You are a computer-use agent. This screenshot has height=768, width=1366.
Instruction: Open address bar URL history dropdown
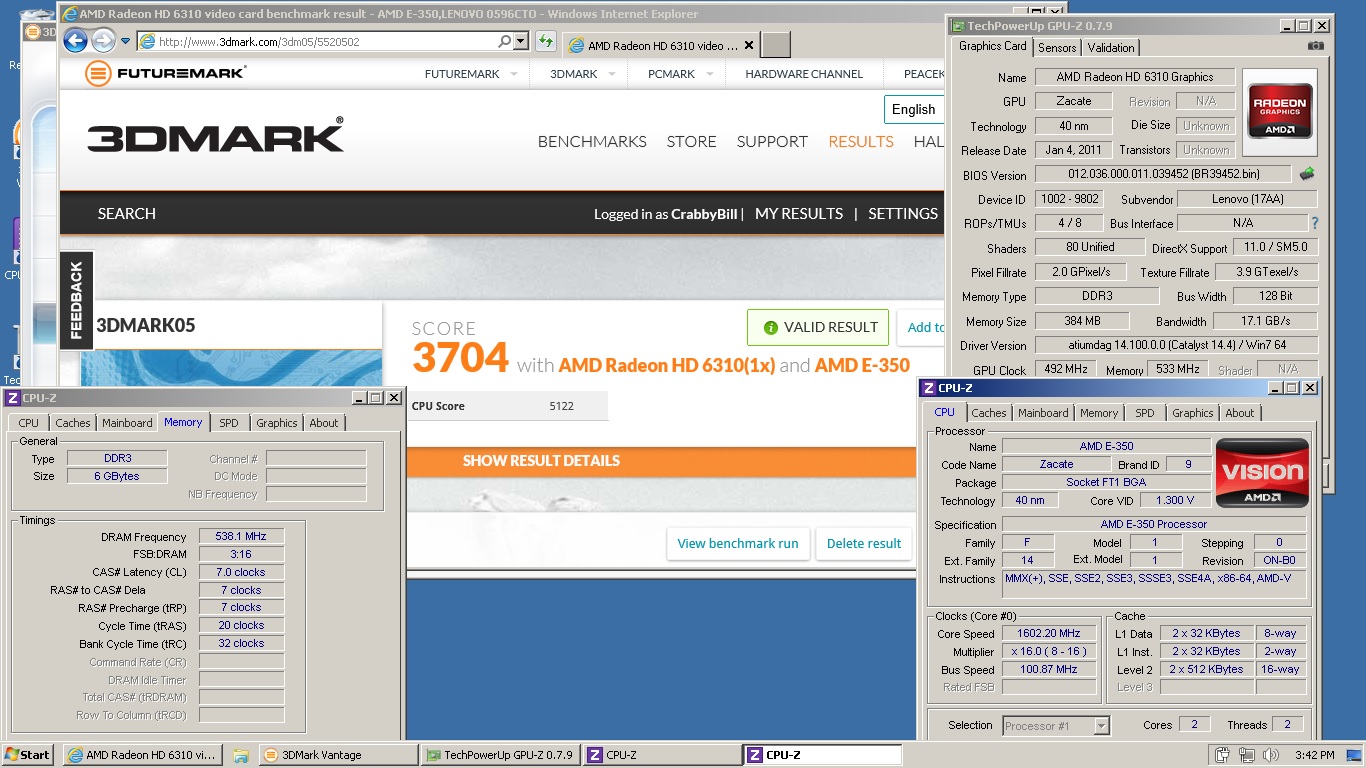point(521,42)
